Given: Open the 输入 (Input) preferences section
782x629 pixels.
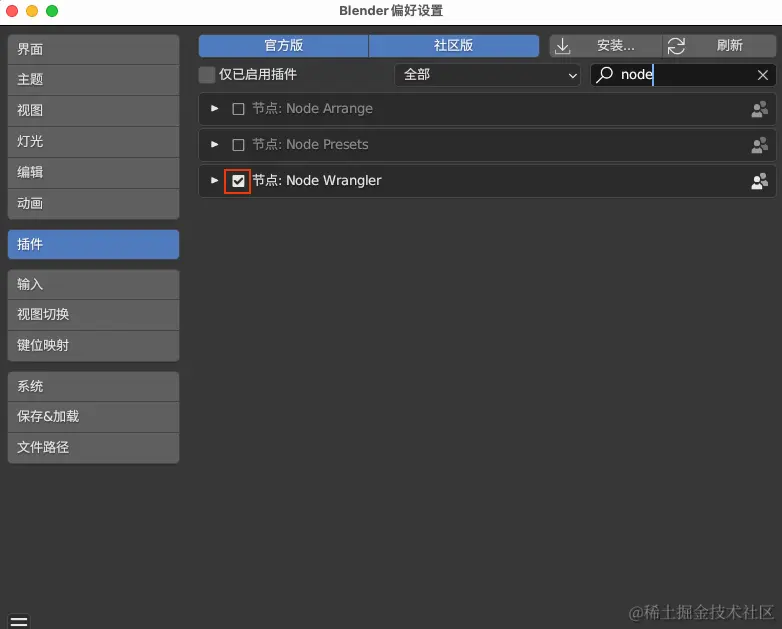Looking at the screenshot, I should pyautogui.click(x=93, y=284).
